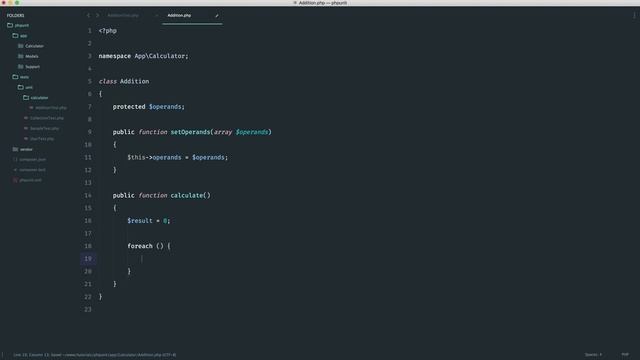Click 'protected $operands;' in the editor
This screenshot has height=360, width=640.
point(149,107)
